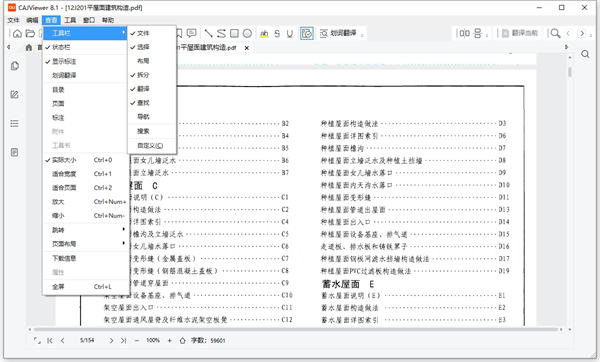Click the vertical scrollbar of the document
Viewport: 600px width, 362px height.
[x=570, y=191]
